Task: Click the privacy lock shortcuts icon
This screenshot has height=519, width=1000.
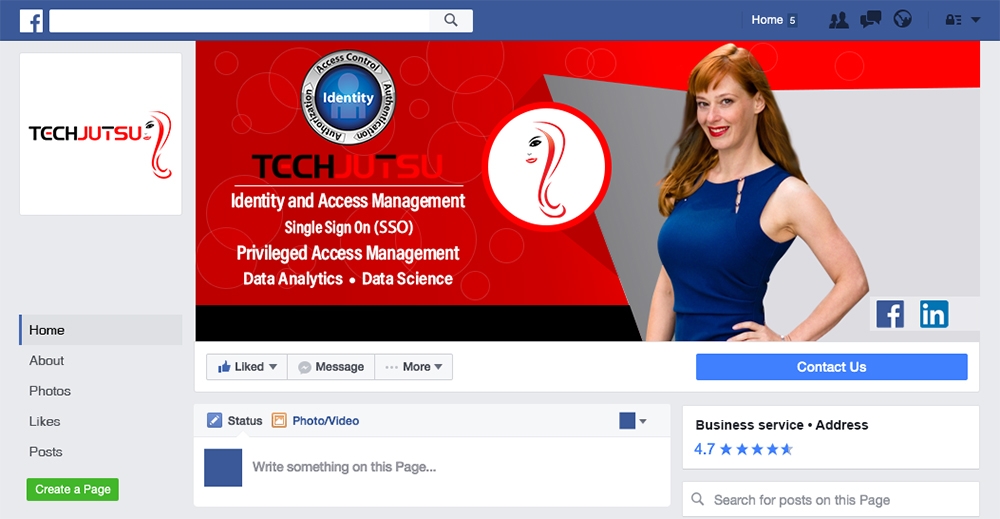Action: pos(952,20)
